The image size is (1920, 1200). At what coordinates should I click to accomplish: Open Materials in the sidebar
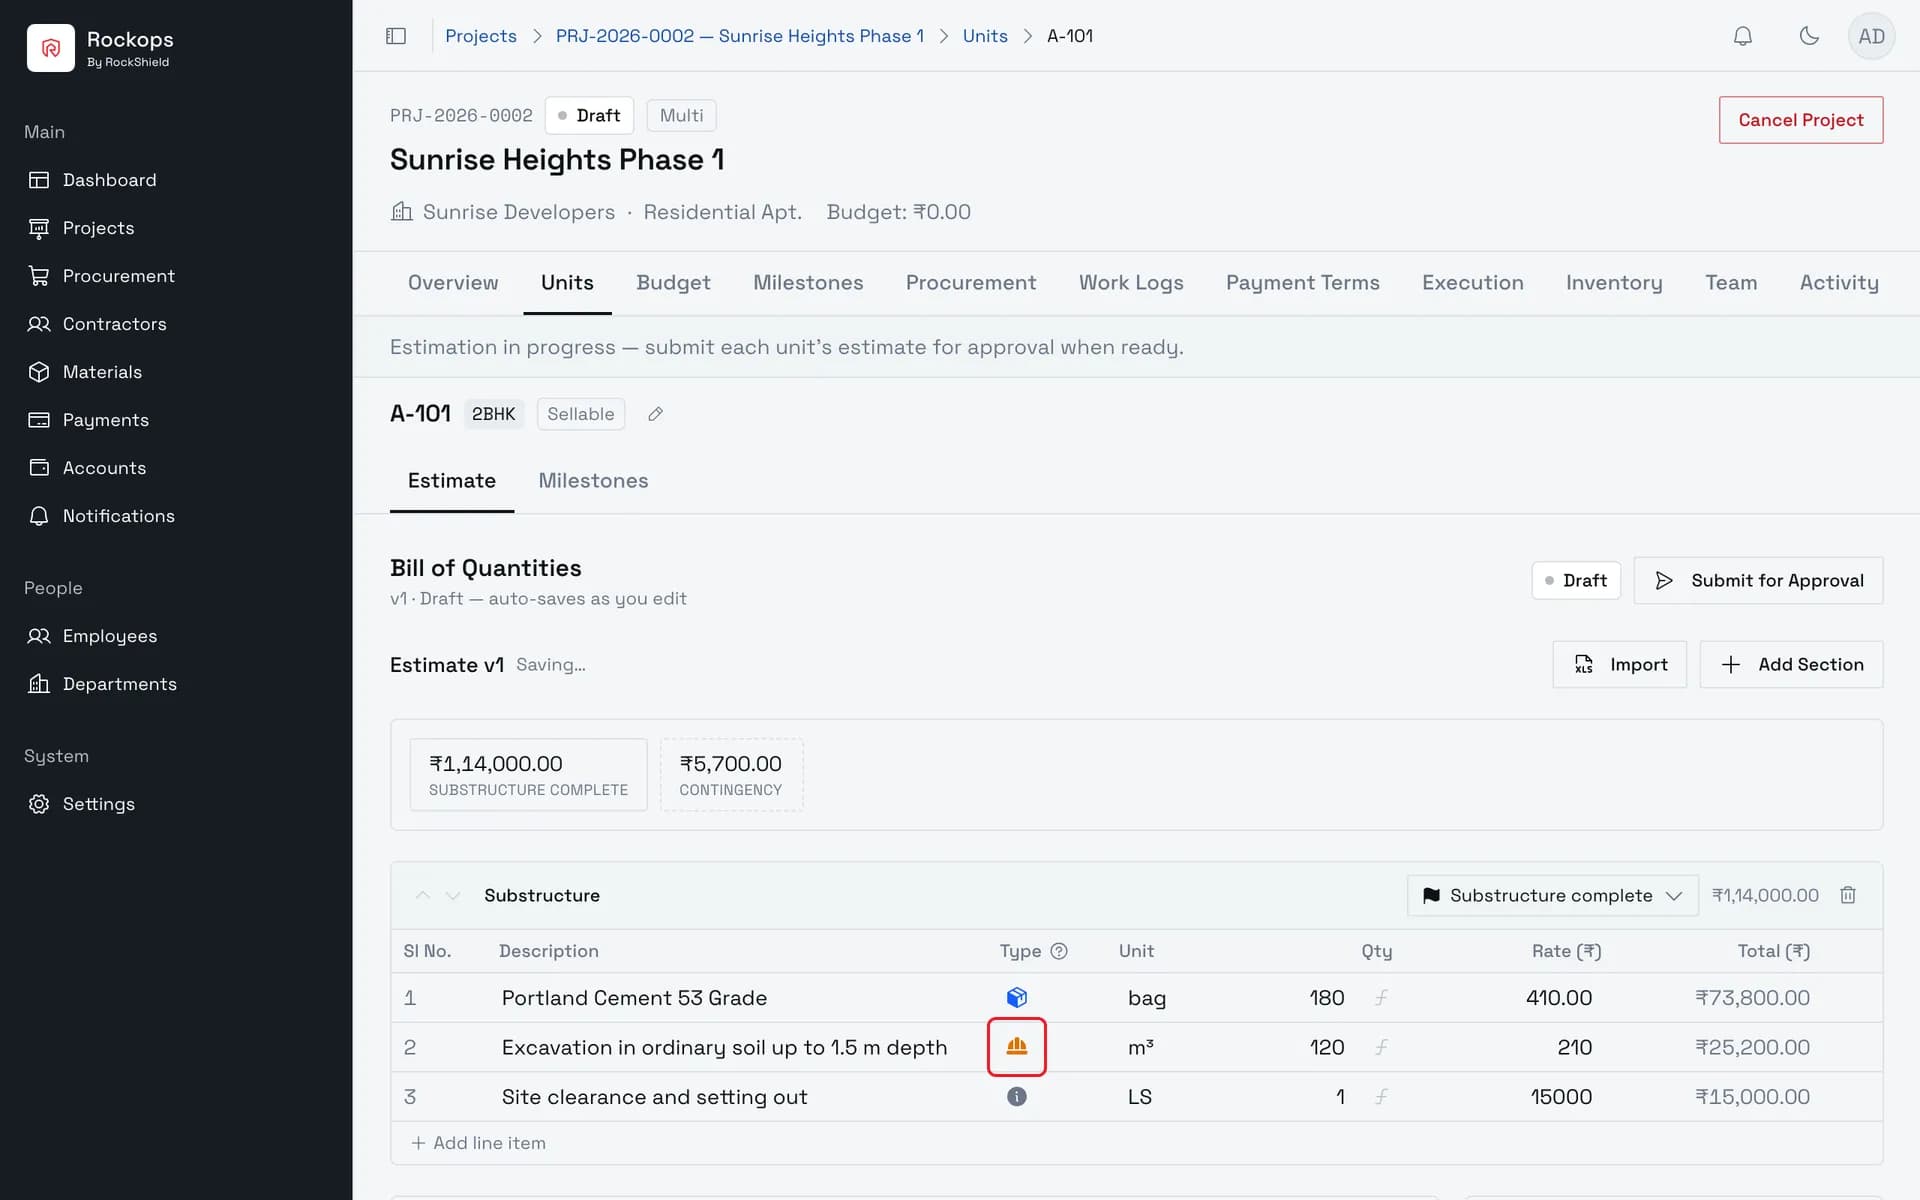pyautogui.click(x=102, y=372)
